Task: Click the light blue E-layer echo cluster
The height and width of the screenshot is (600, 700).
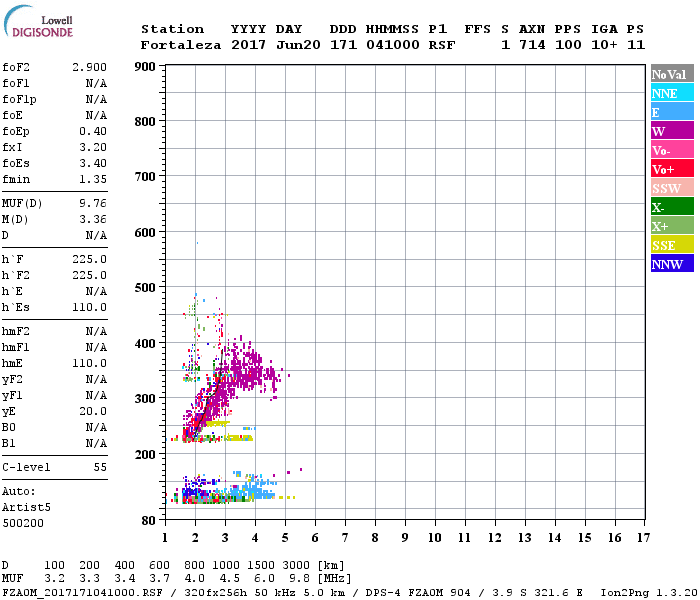Action: tap(252, 487)
